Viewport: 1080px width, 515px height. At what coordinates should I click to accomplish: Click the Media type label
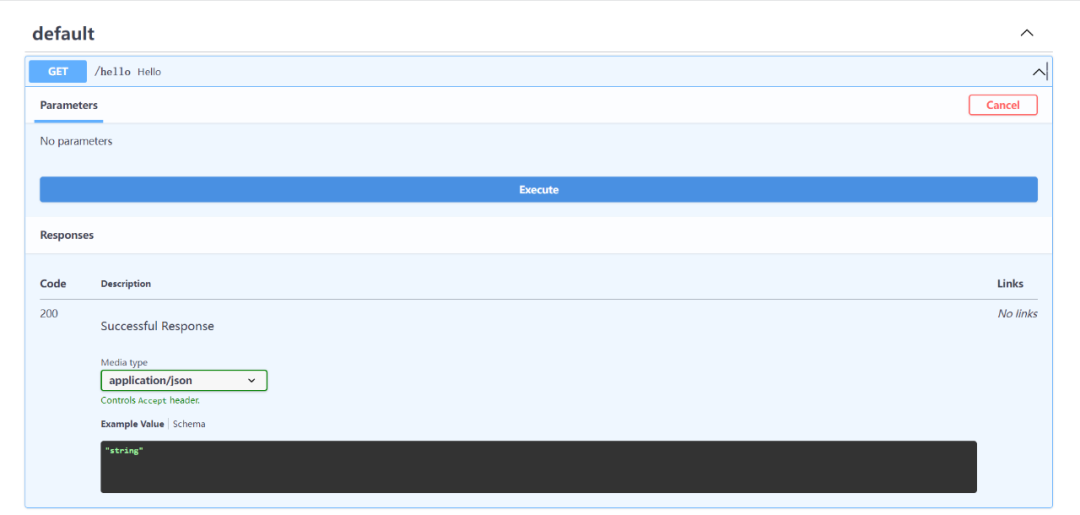tap(124, 362)
